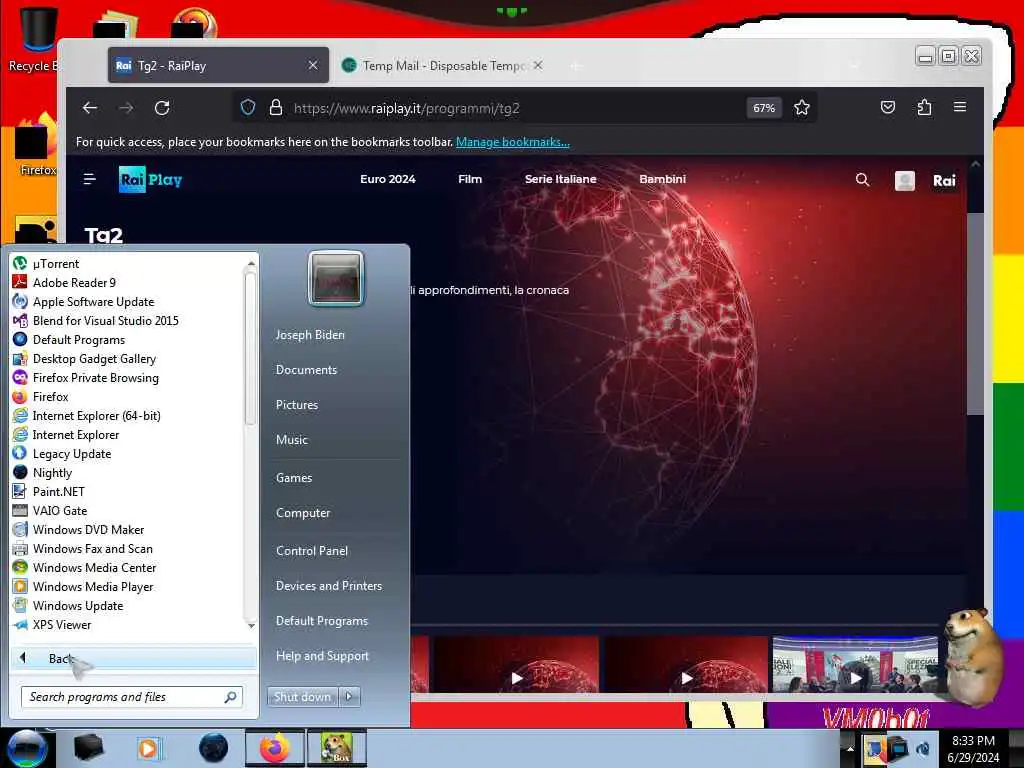View tracking protection shield info
This screenshot has width=1024, height=768.
pos(248,107)
